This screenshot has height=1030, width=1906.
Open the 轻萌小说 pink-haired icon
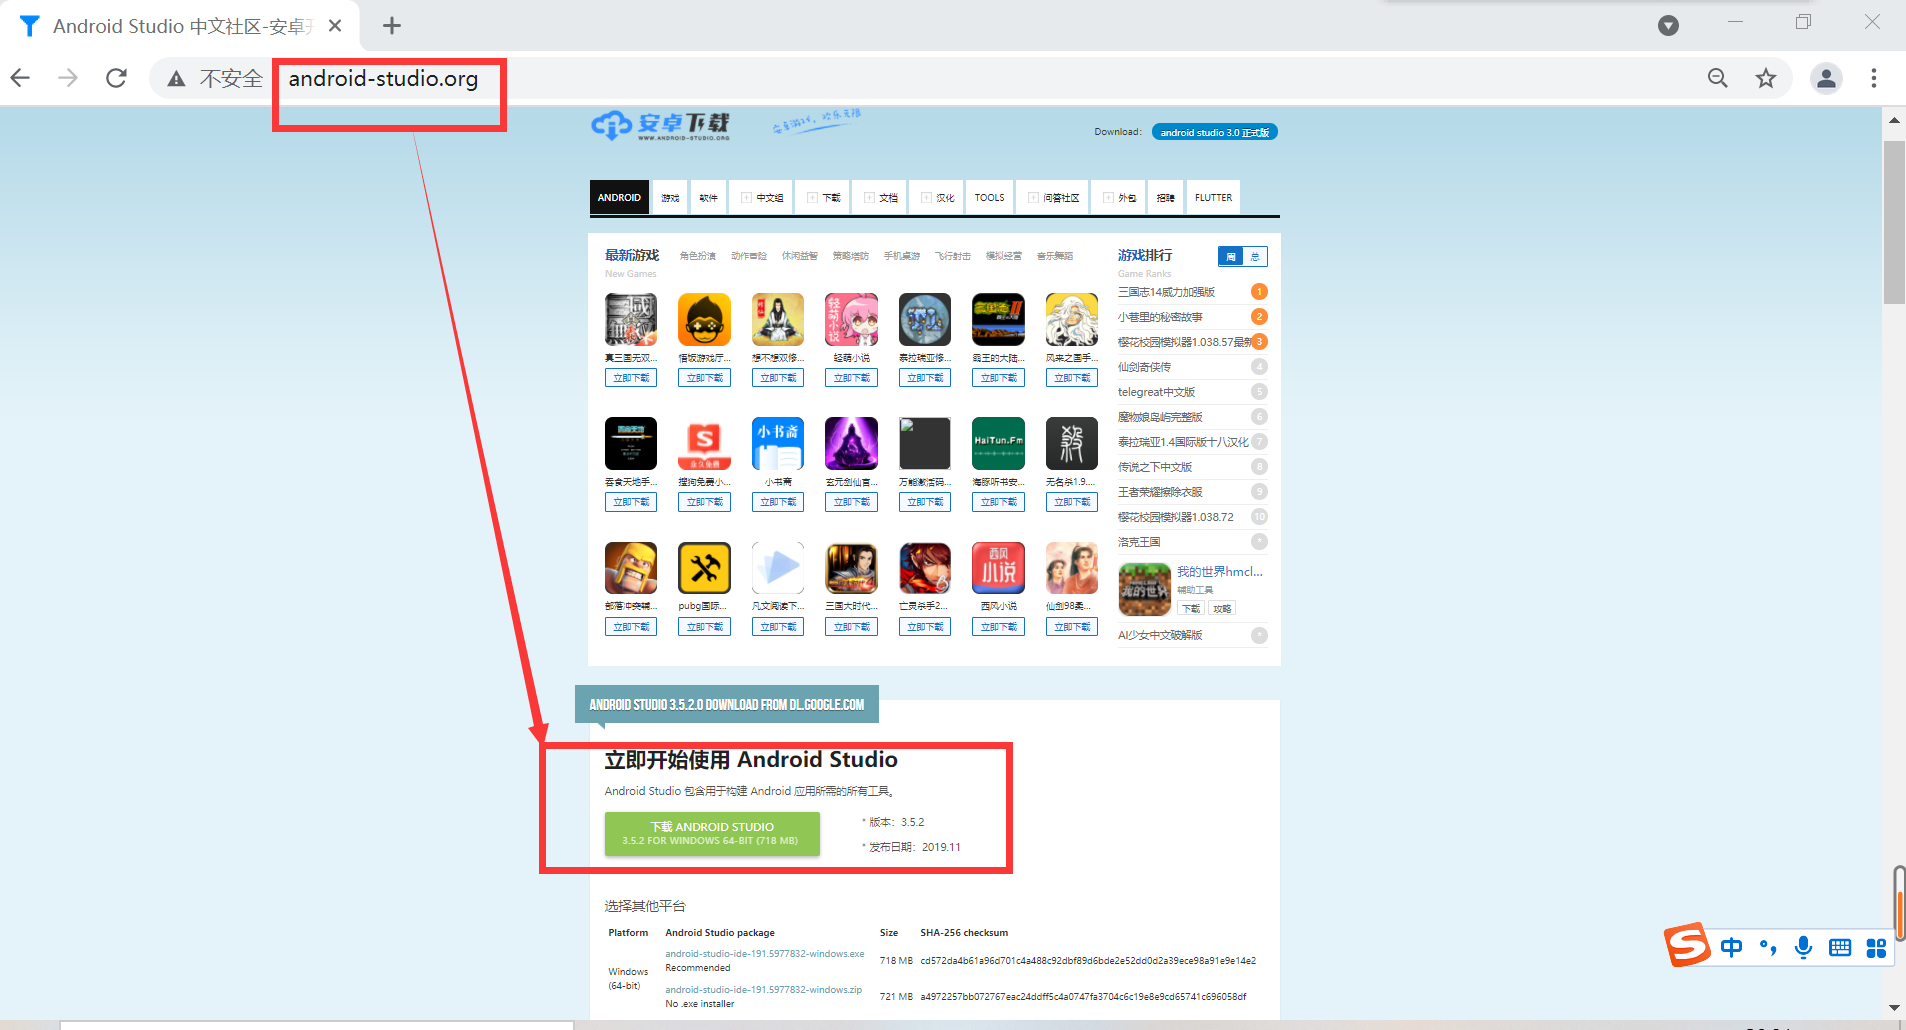coord(851,319)
